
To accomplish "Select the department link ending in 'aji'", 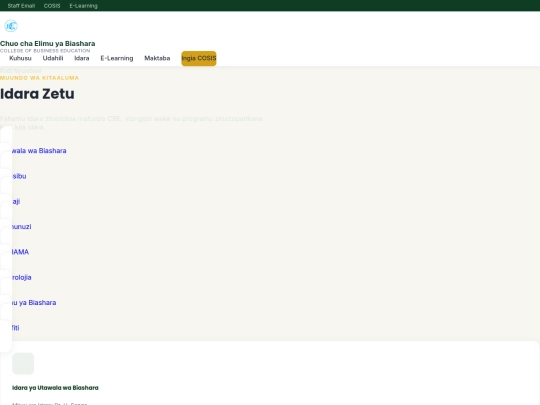I will click(16, 201).
